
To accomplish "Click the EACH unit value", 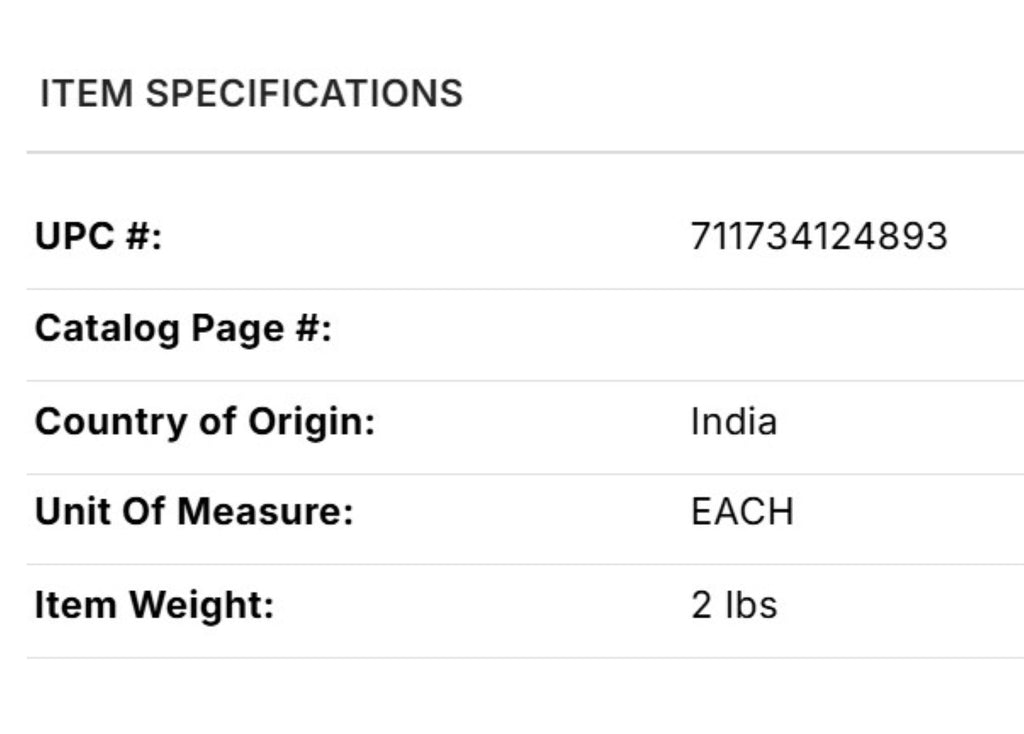I will (x=742, y=512).
